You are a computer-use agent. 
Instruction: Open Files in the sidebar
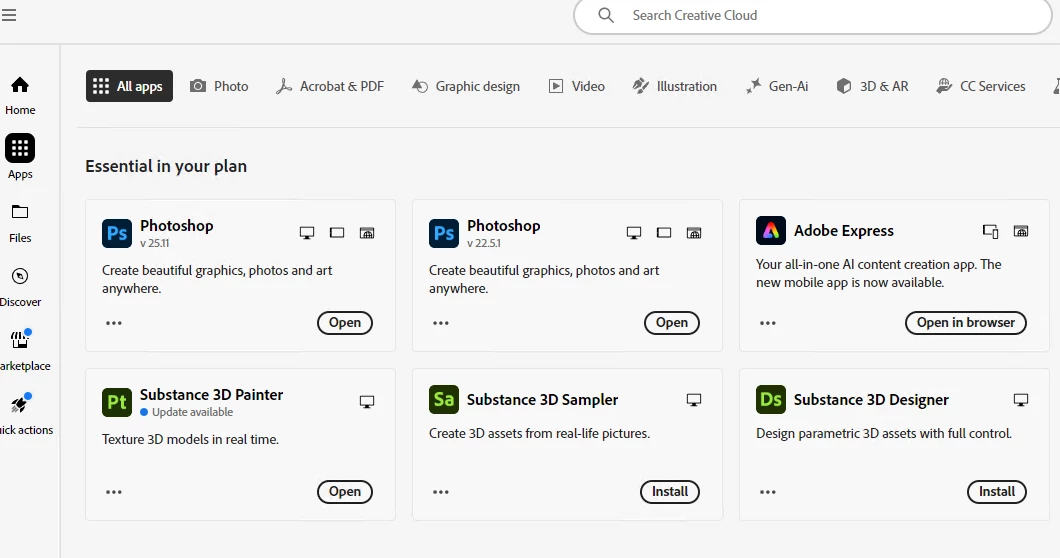tap(20, 223)
